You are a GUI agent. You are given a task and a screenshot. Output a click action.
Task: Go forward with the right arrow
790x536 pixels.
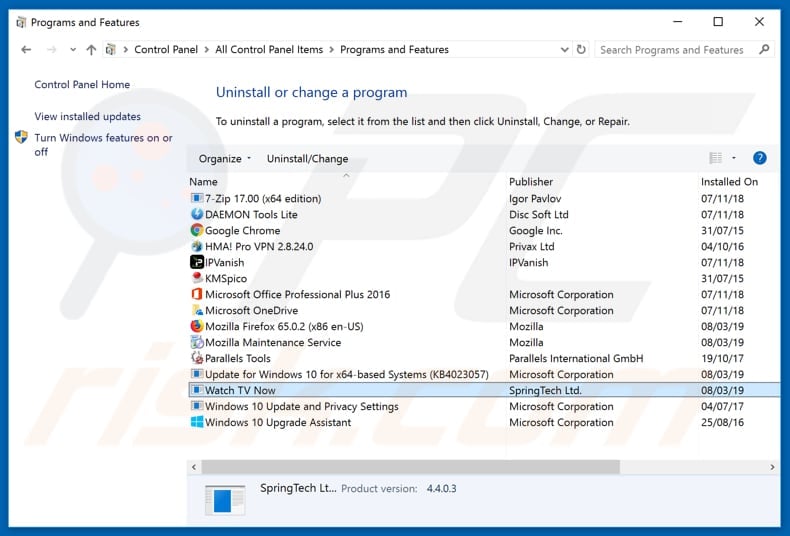pyautogui.click(x=51, y=49)
